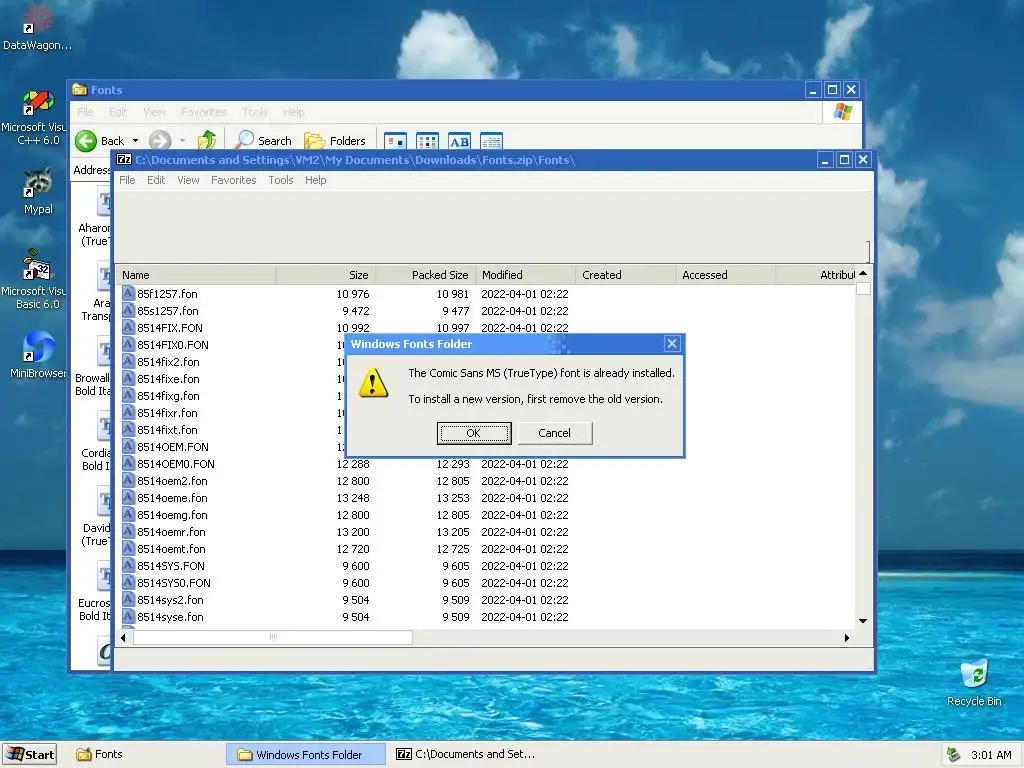Viewport: 1024px width, 768px height.
Task: Select 85f1257.fon file icon
Action: click(x=128, y=294)
